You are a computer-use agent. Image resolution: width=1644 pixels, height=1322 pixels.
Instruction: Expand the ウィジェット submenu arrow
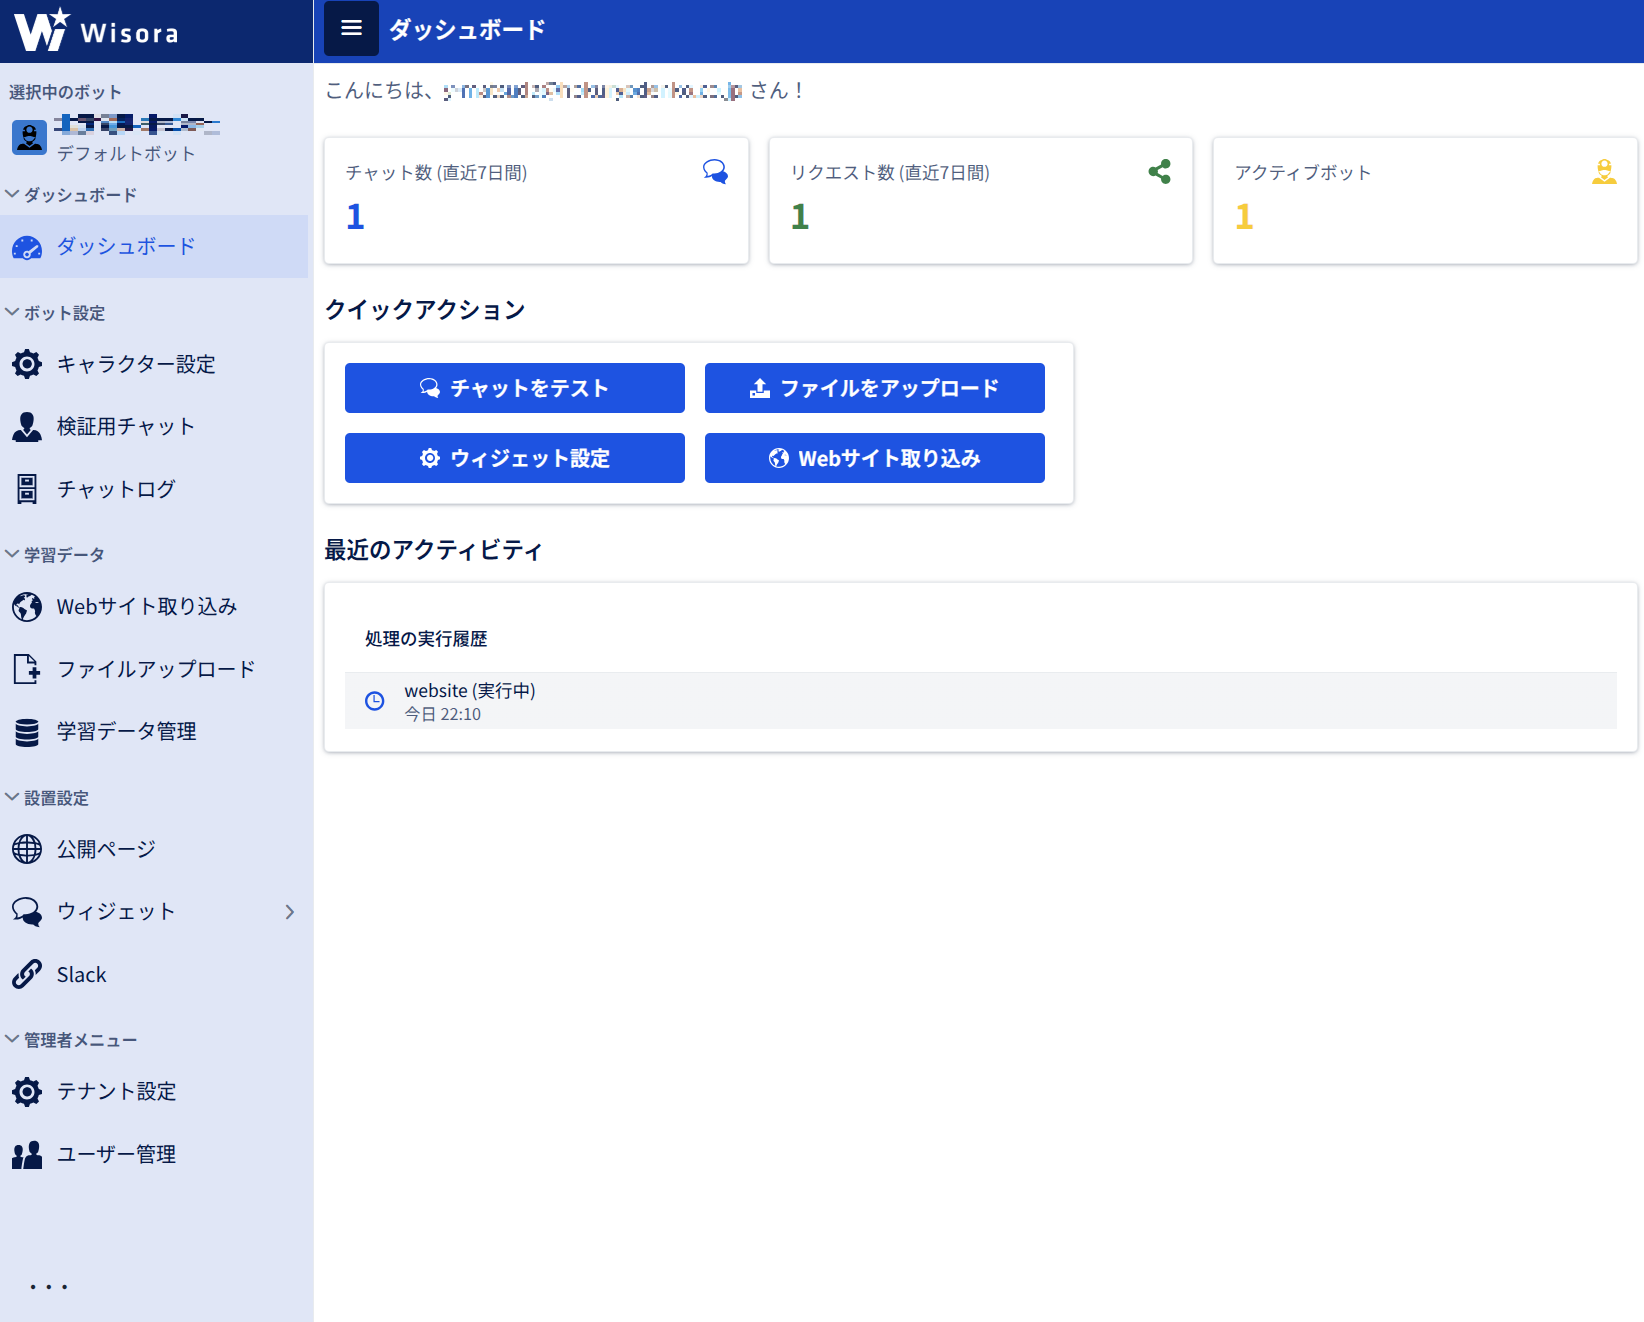(x=290, y=912)
